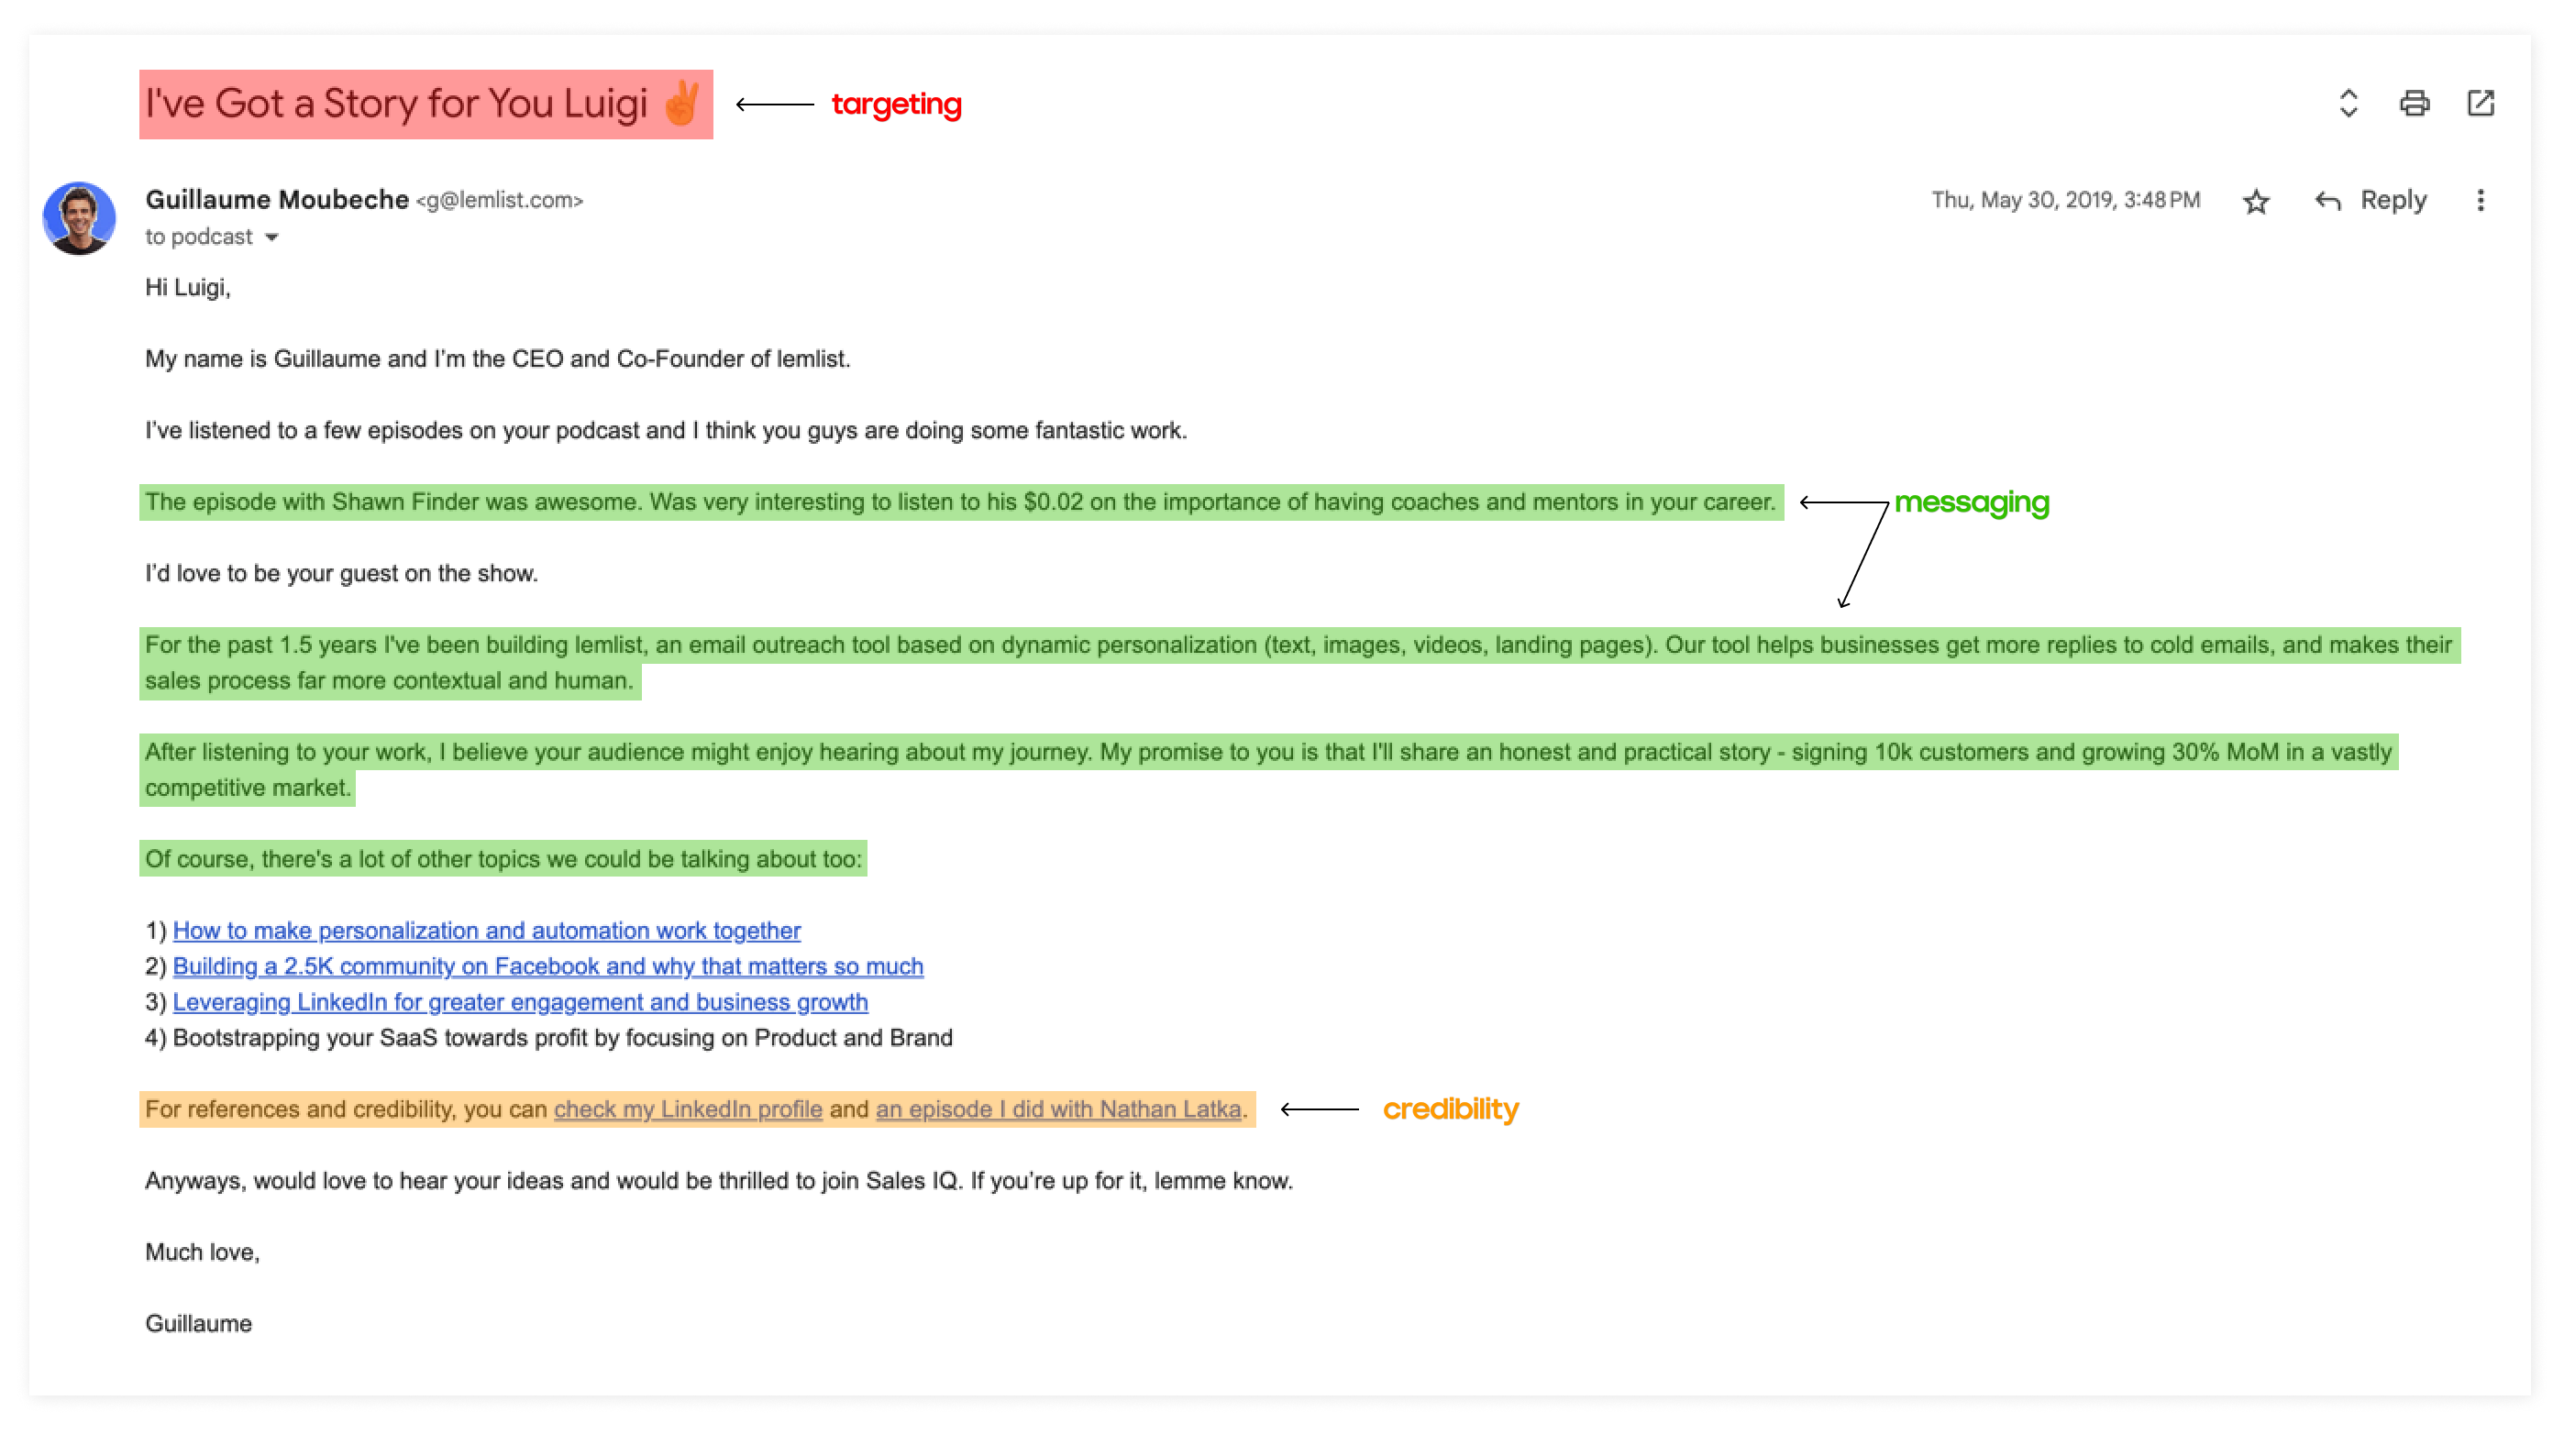
Task: Click the reply arrow icon
Action: pyautogui.click(x=2327, y=201)
